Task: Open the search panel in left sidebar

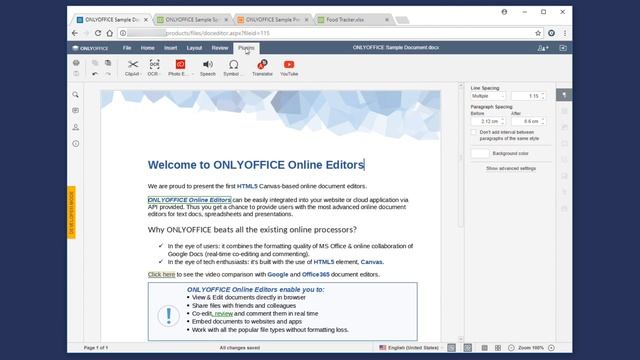Action: pos(76,95)
